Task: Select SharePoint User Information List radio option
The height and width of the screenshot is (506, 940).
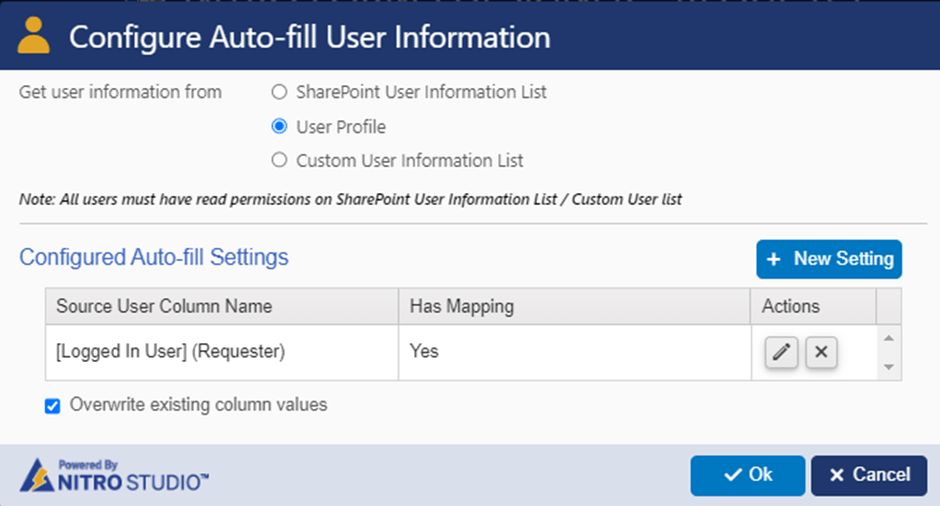Action: pyautogui.click(x=279, y=92)
